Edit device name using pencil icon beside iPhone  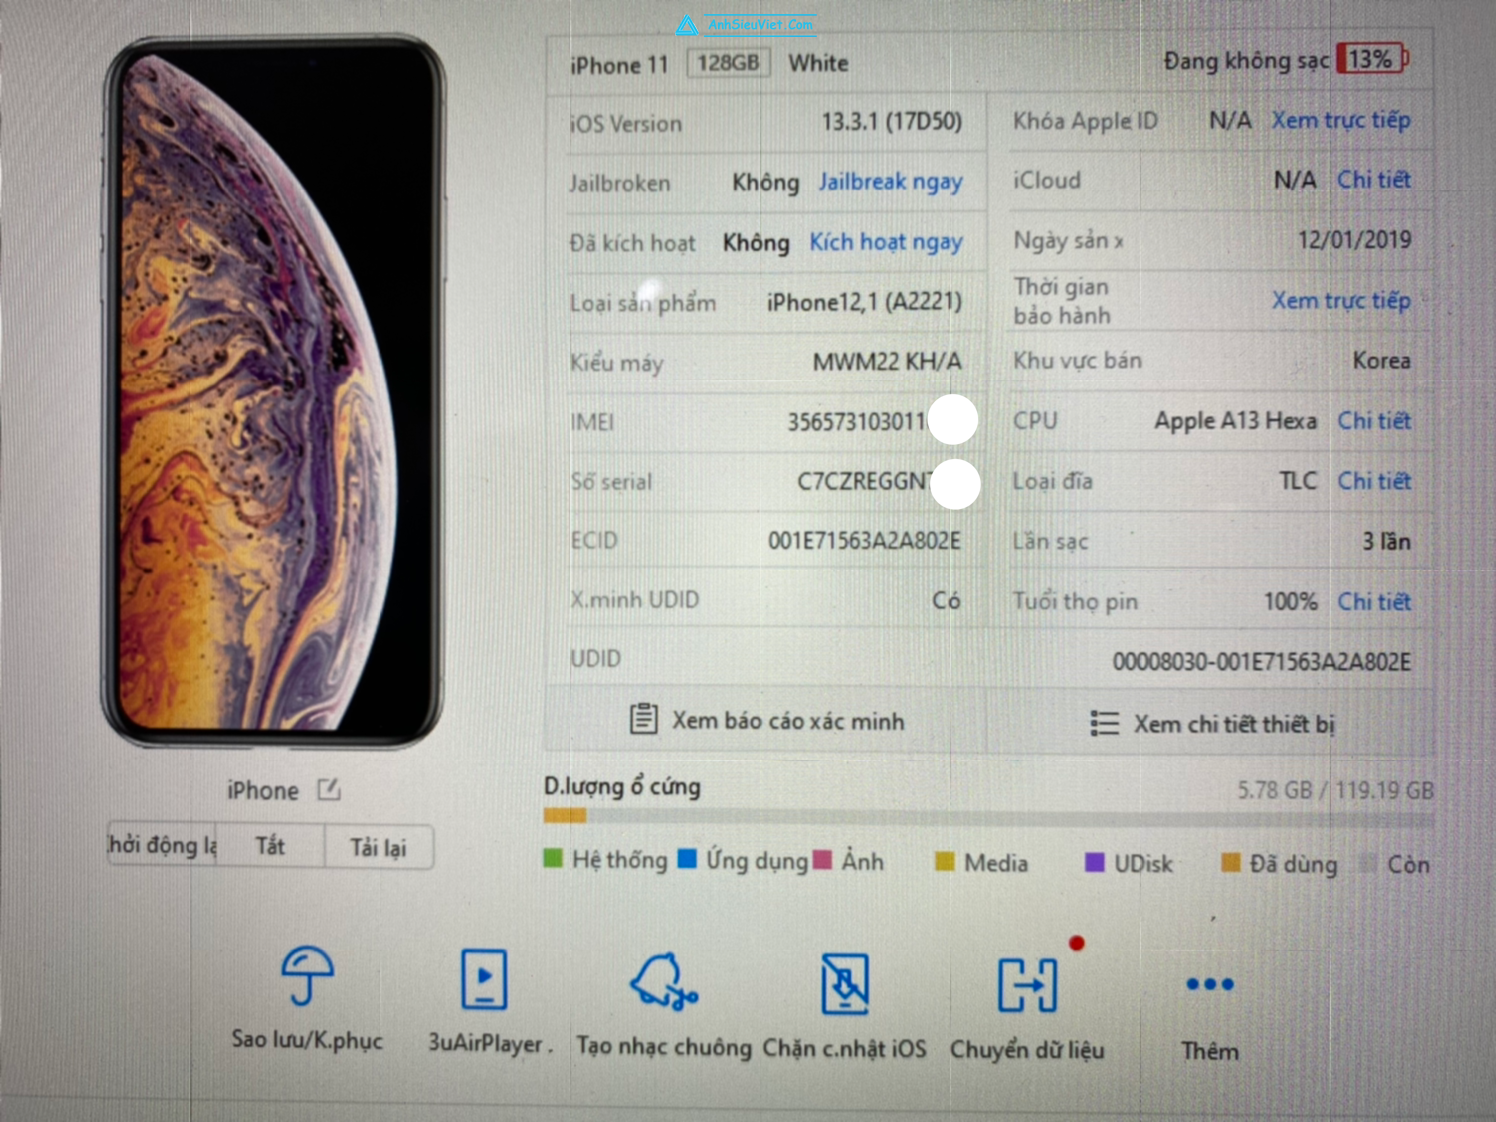pos(329,789)
